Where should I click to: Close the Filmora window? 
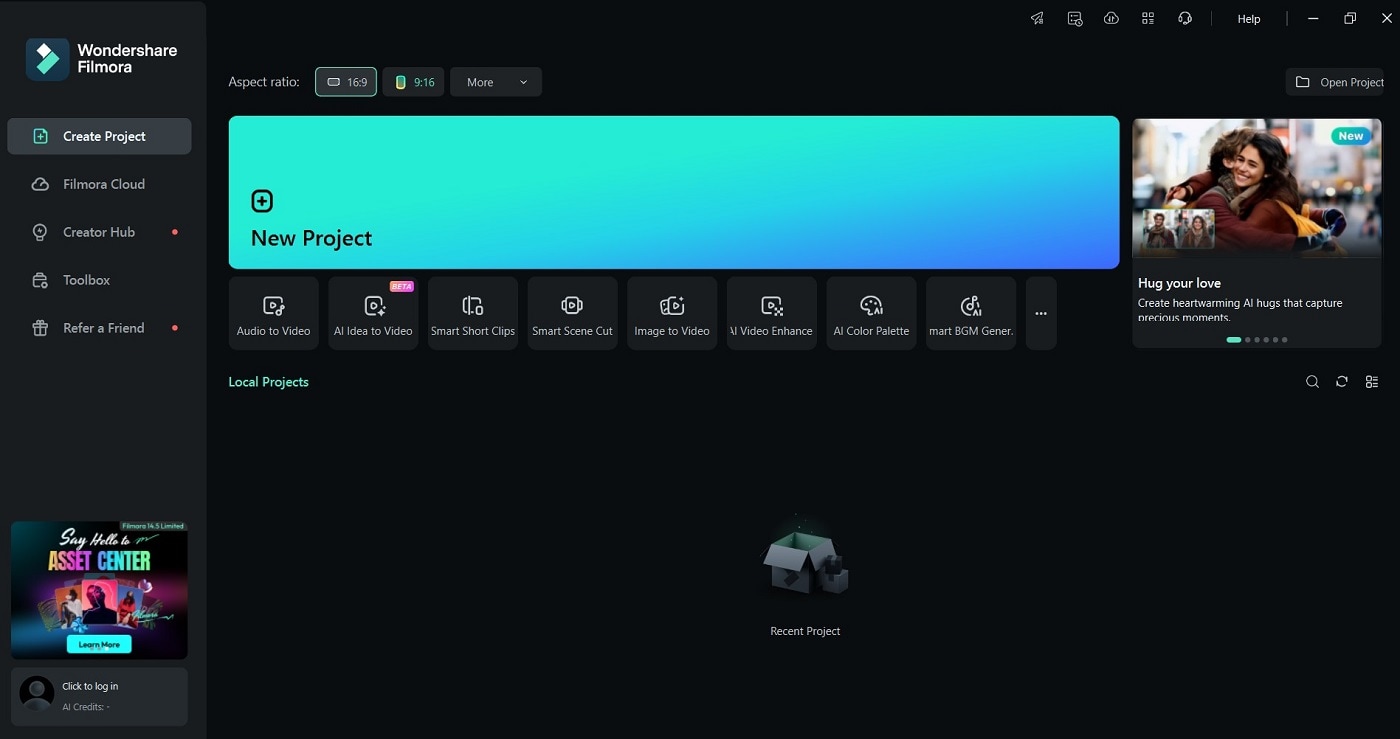pyautogui.click(x=1386, y=19)
